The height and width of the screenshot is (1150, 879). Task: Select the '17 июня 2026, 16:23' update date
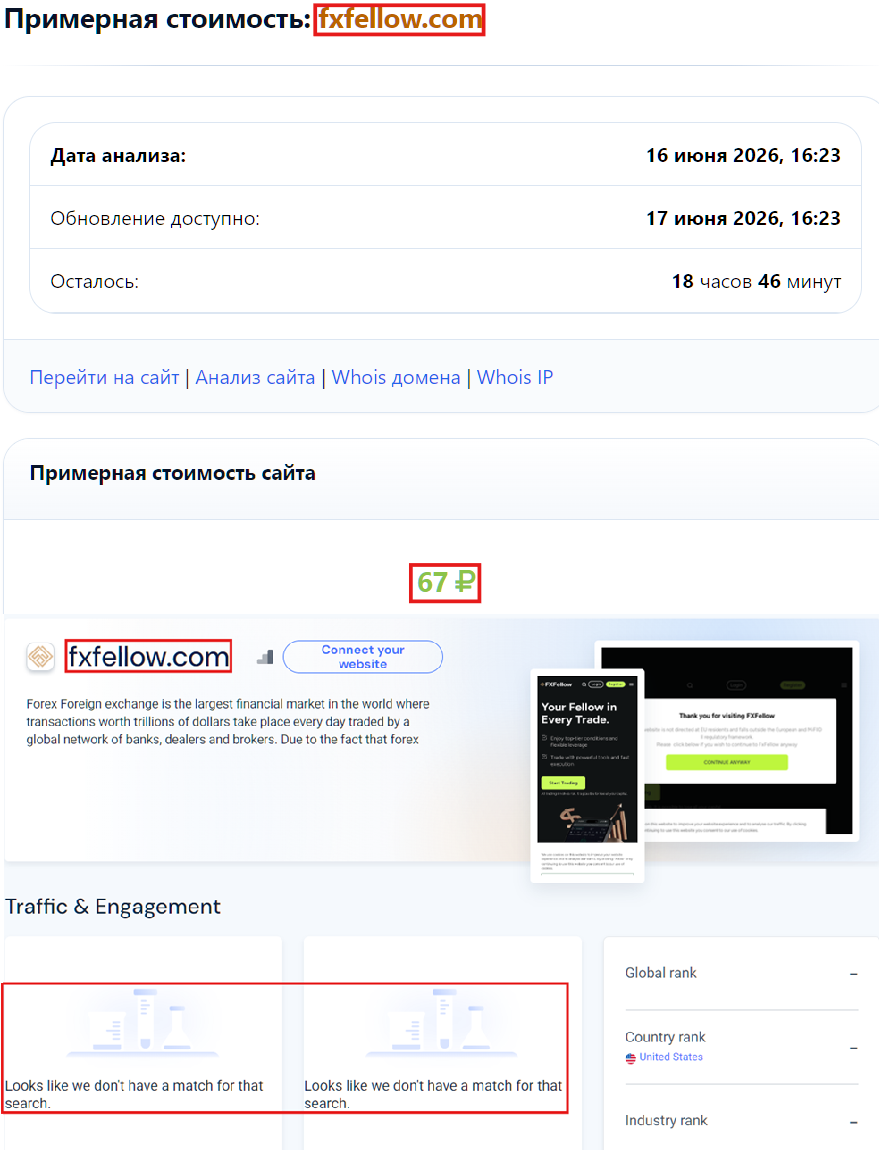point(743,219)
